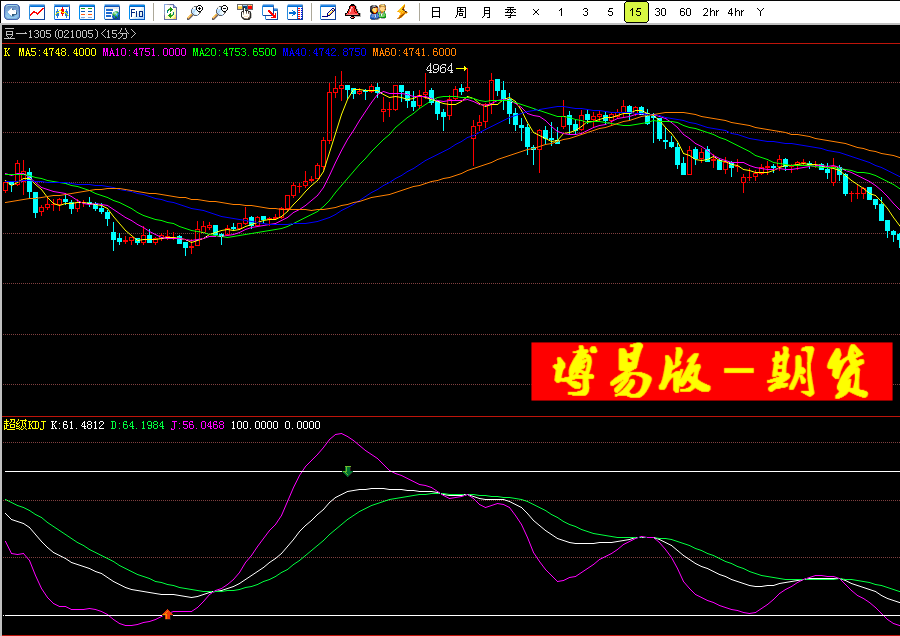This screenshot has height=636, width=900.
Task: Select the highlighted 15-minute period
Action: coord(635,12)
